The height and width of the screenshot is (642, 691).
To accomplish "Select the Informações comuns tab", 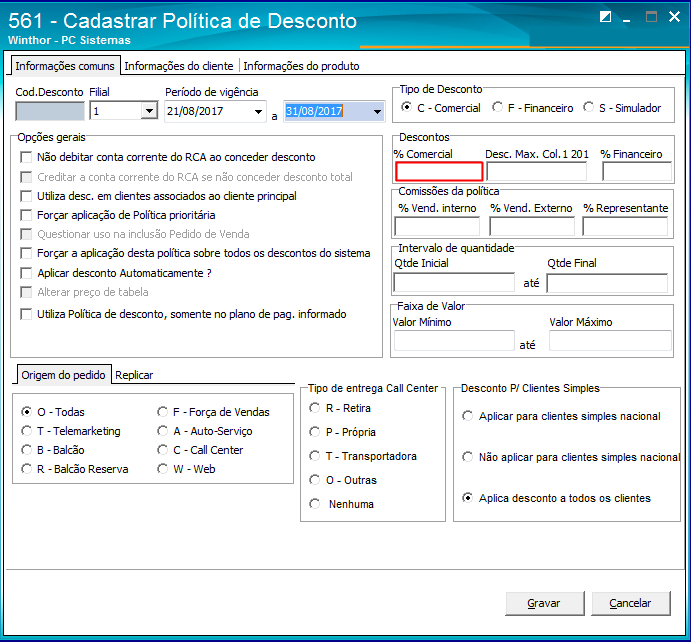I will (65, 66).
